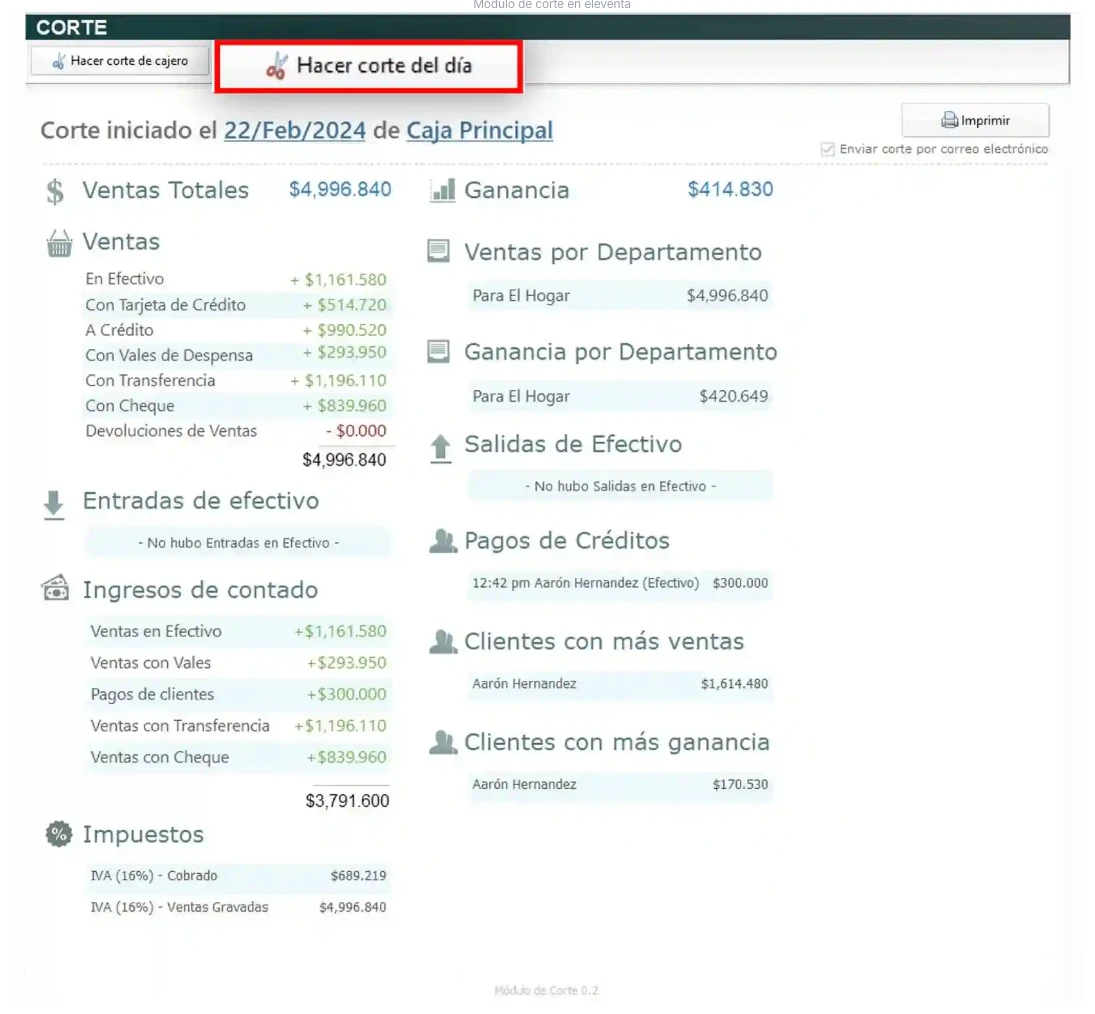Click the Ventas Totales amount $4,996.840
The width and height of the screenshot is (1095, 1014).
pos(340,189)
